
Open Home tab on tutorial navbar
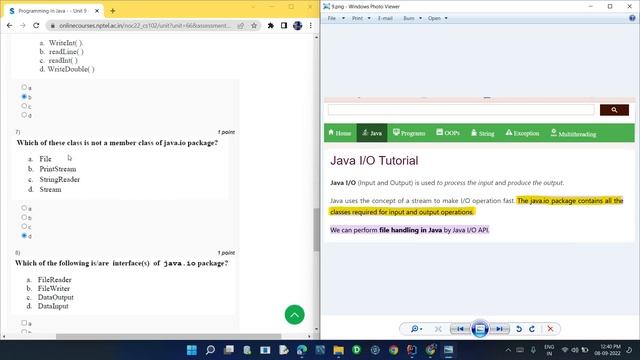tap(340, 133)
